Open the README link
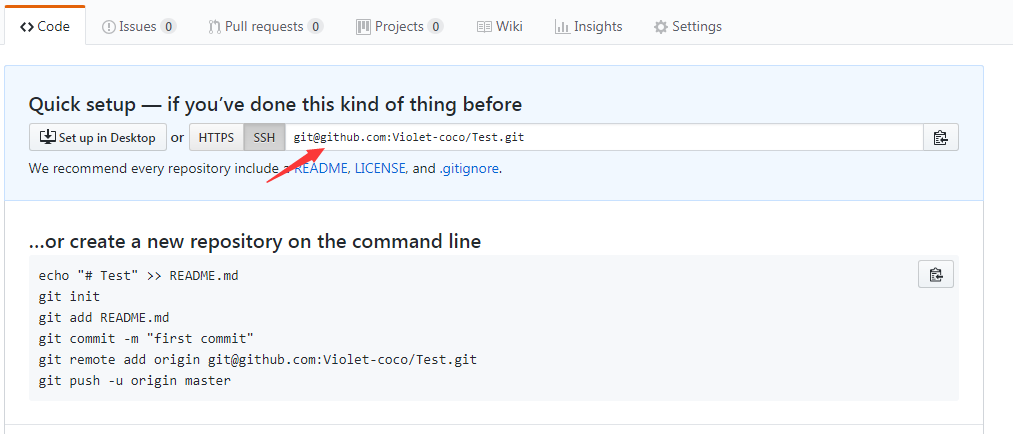 pyautogui.click(x=322, y=169)
